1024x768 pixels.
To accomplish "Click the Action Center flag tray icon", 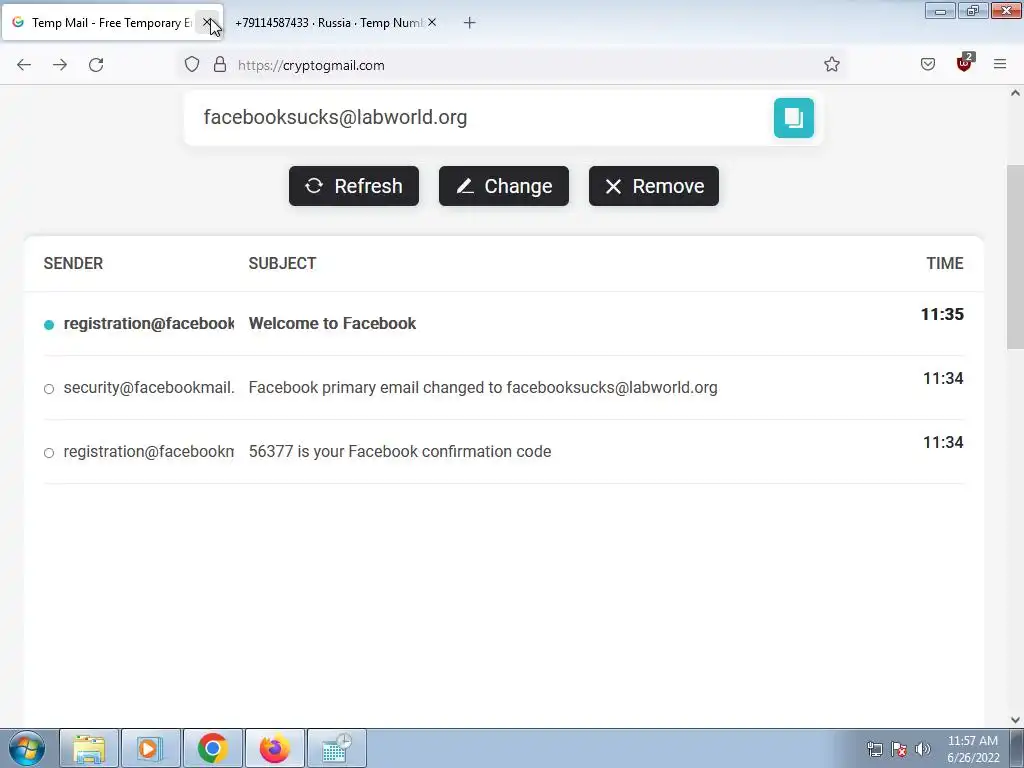I will pyautogui.click(x=899, y=749).
